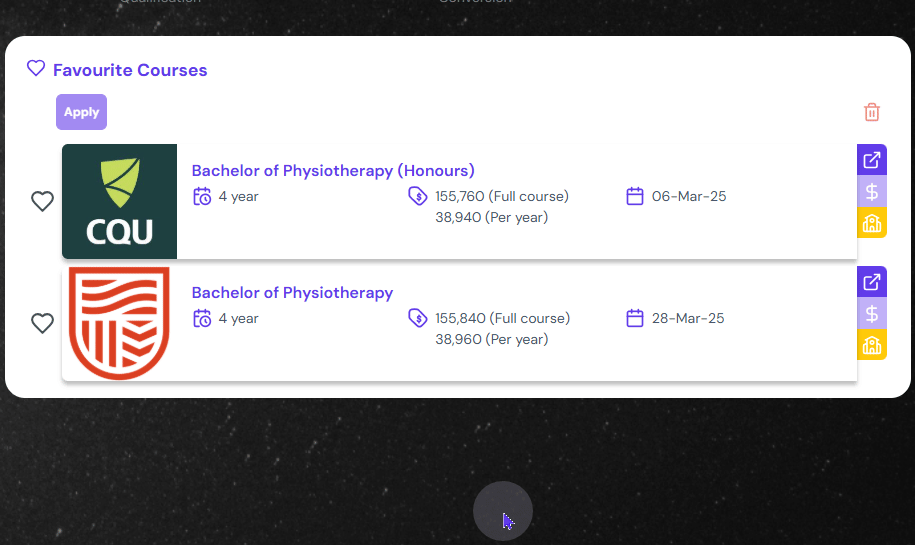Screen dimensions: 915x545
Task: Click price tag icon beside 155,760
Action: tap(418, 196)
